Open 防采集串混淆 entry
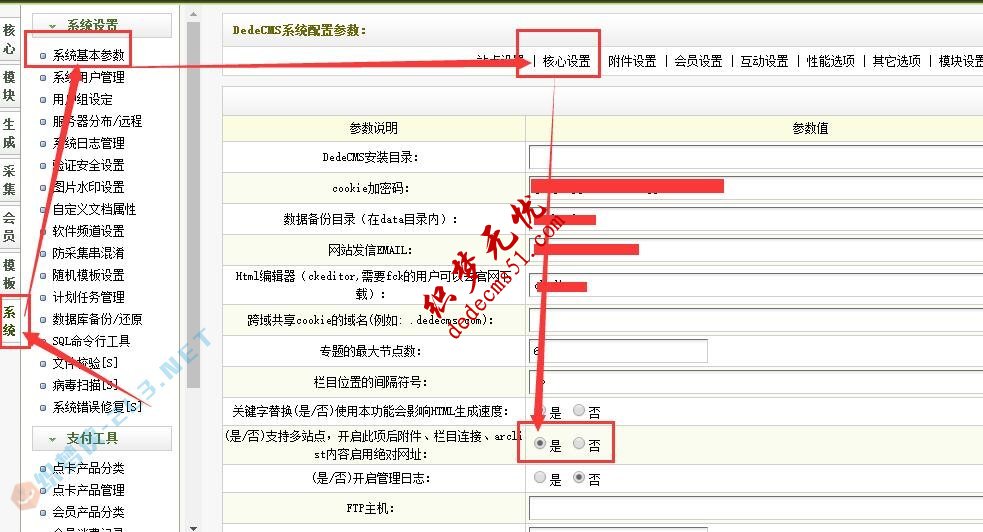The image size is (983, 532). pos(88,253)
